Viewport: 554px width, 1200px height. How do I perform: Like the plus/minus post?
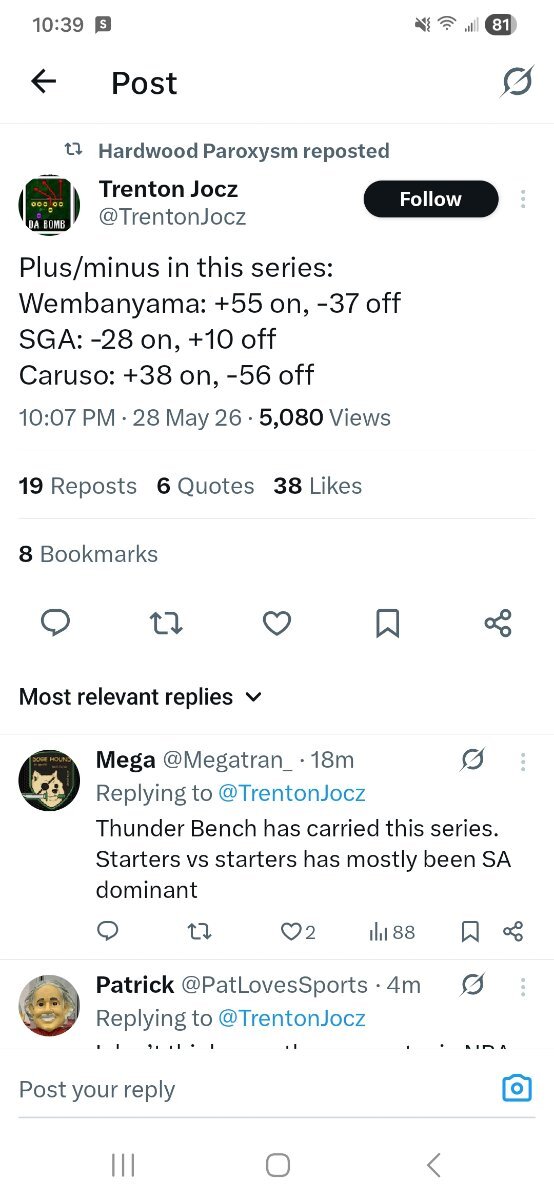point(277,624)
